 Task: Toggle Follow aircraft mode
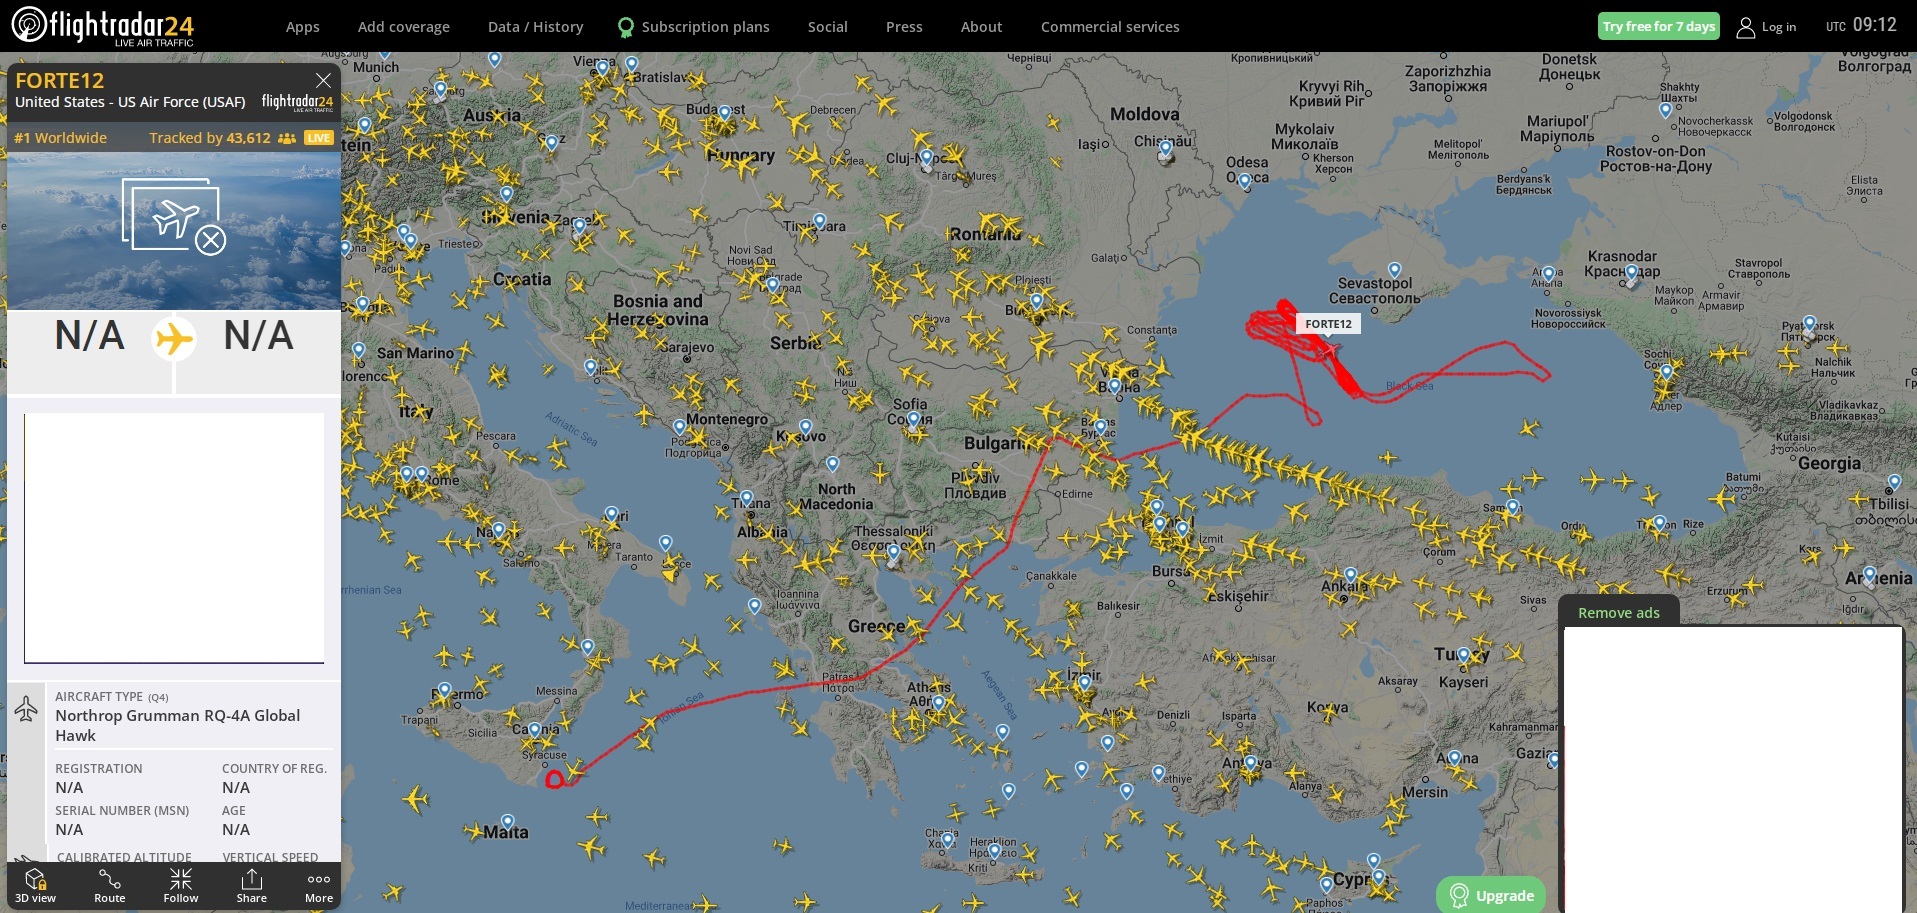181,886
